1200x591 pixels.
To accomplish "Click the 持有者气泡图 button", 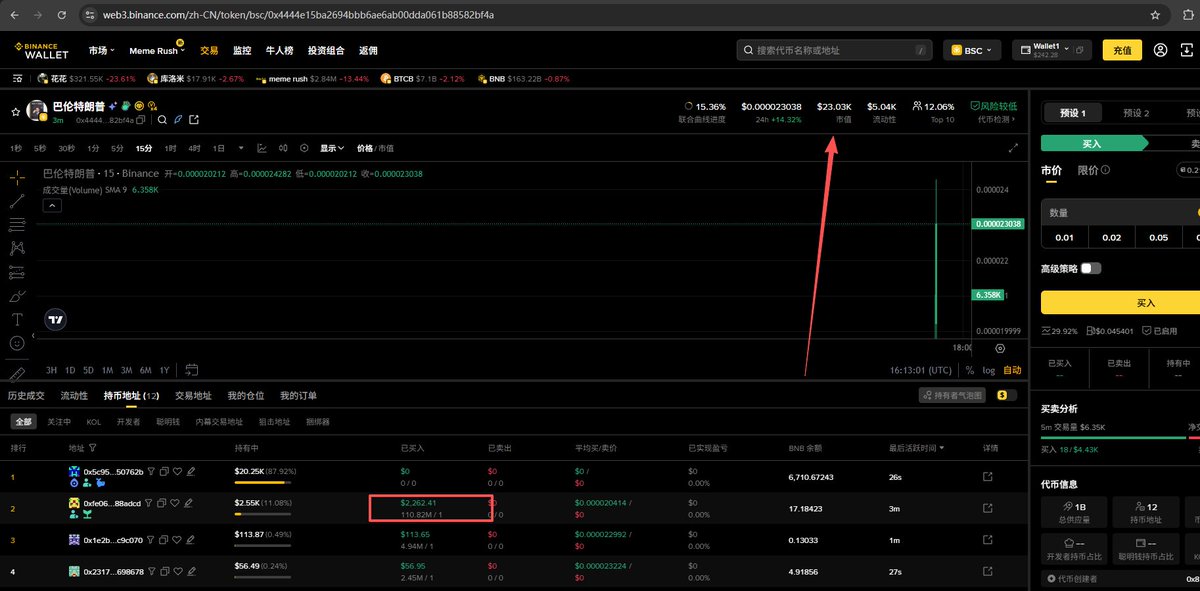I will 955,395.
